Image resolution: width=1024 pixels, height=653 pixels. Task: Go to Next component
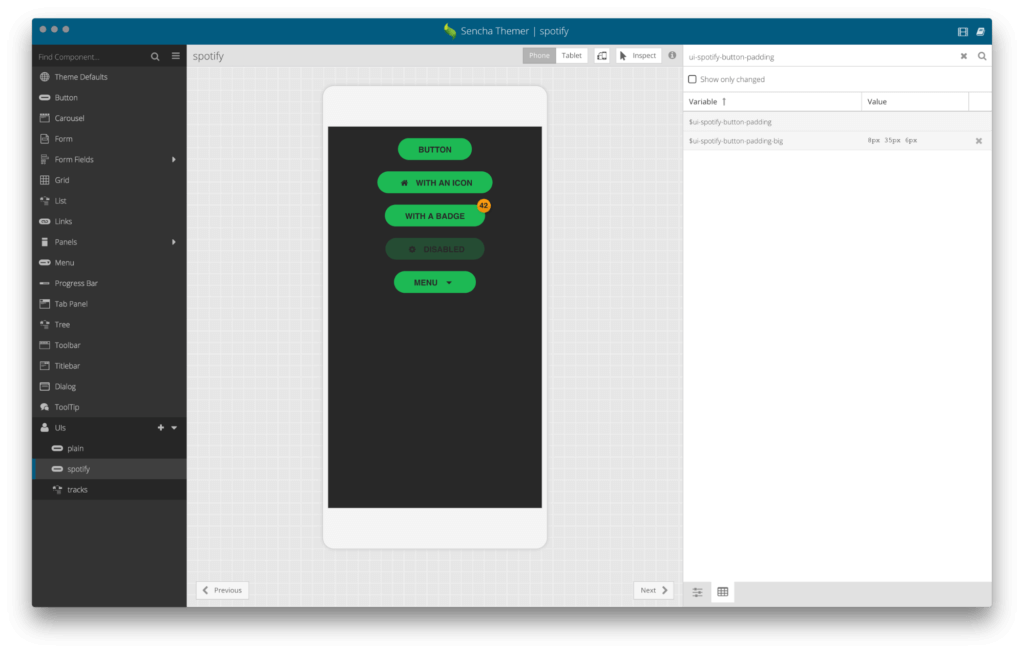click(x=654, y=590)
